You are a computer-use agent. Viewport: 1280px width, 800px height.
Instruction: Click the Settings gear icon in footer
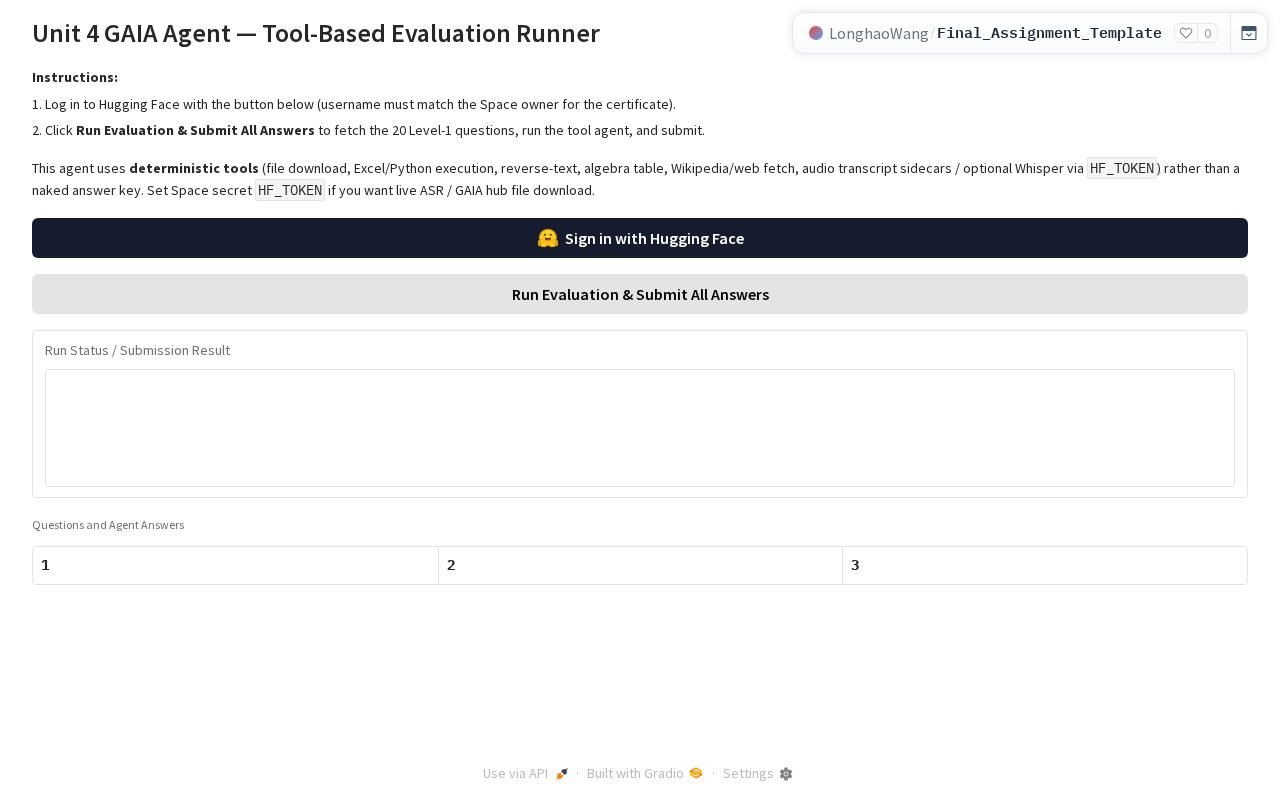pos(786,774)
